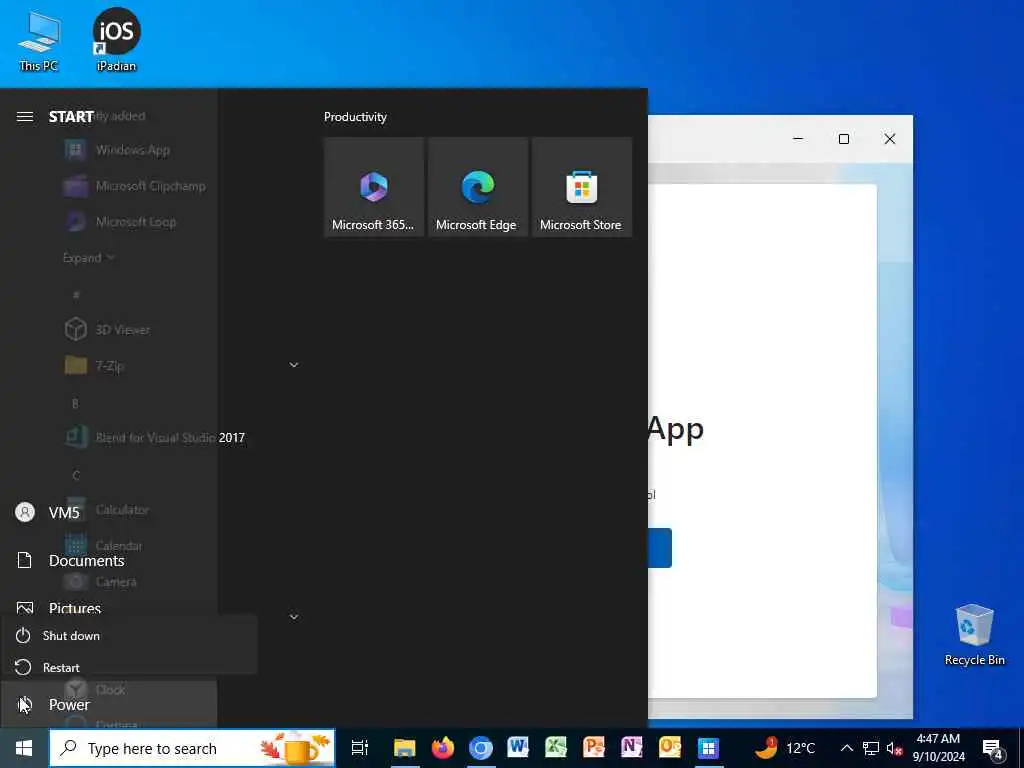Viewport: 1024px width, 768px height.
Task: Open Word from the taskbar
Action: pos(519,748)
